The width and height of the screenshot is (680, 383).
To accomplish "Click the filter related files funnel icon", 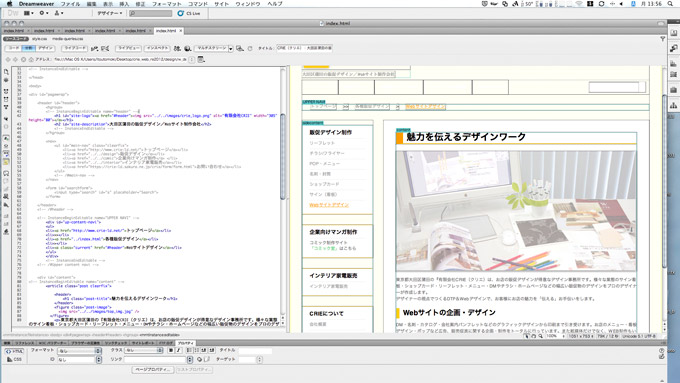I will (x=663, y=39).
